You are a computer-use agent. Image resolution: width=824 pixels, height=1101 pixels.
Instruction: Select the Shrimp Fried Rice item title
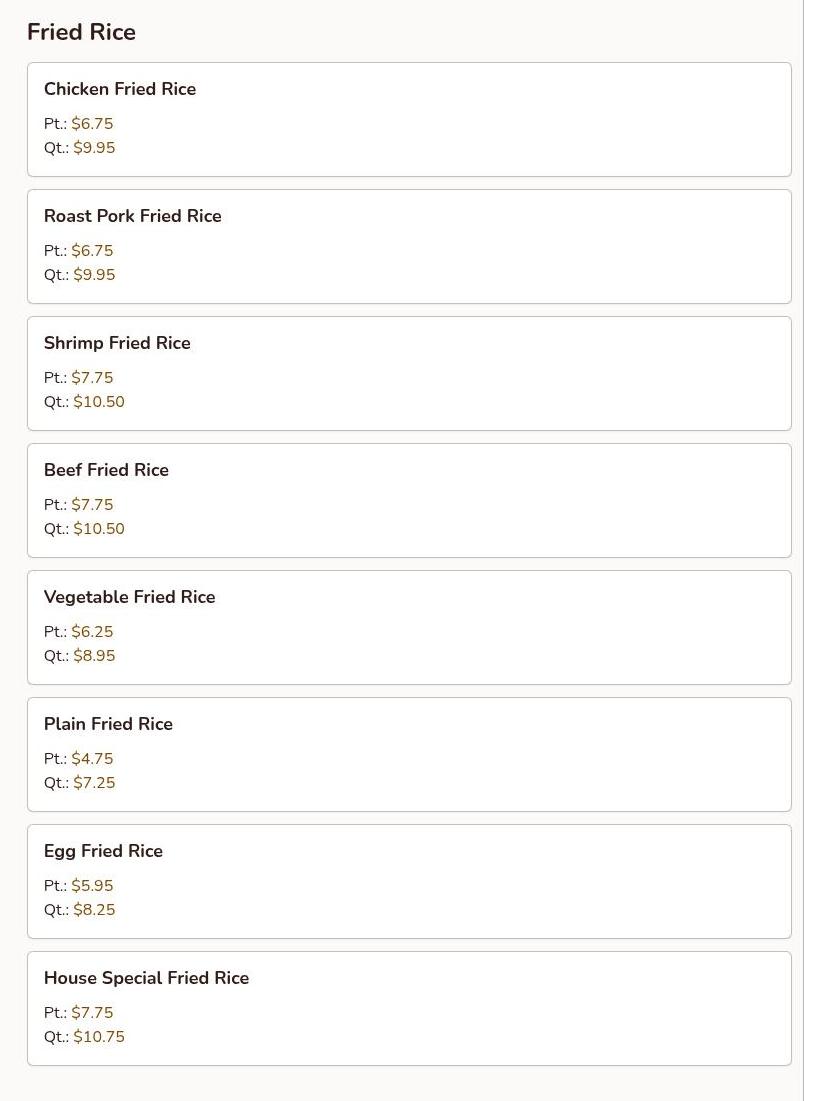[x=117, y=343]
